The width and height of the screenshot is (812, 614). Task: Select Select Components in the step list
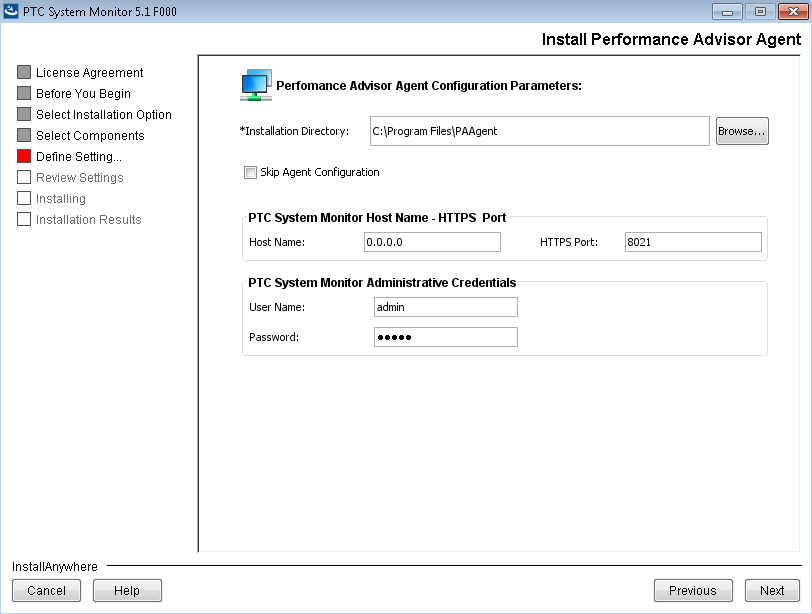92,135
